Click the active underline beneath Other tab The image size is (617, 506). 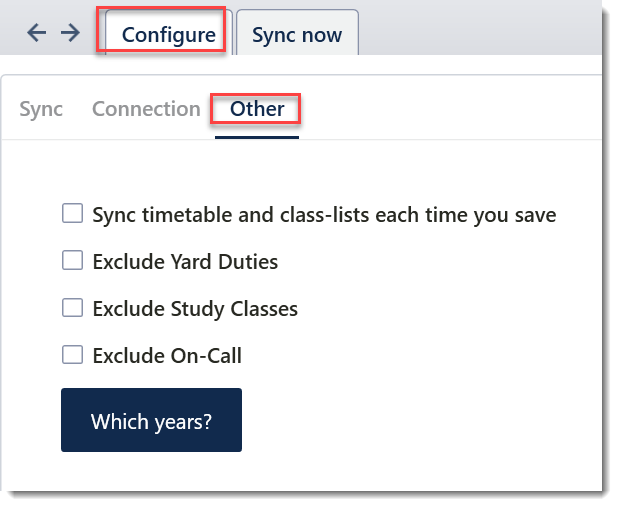[x=257, y=137]
